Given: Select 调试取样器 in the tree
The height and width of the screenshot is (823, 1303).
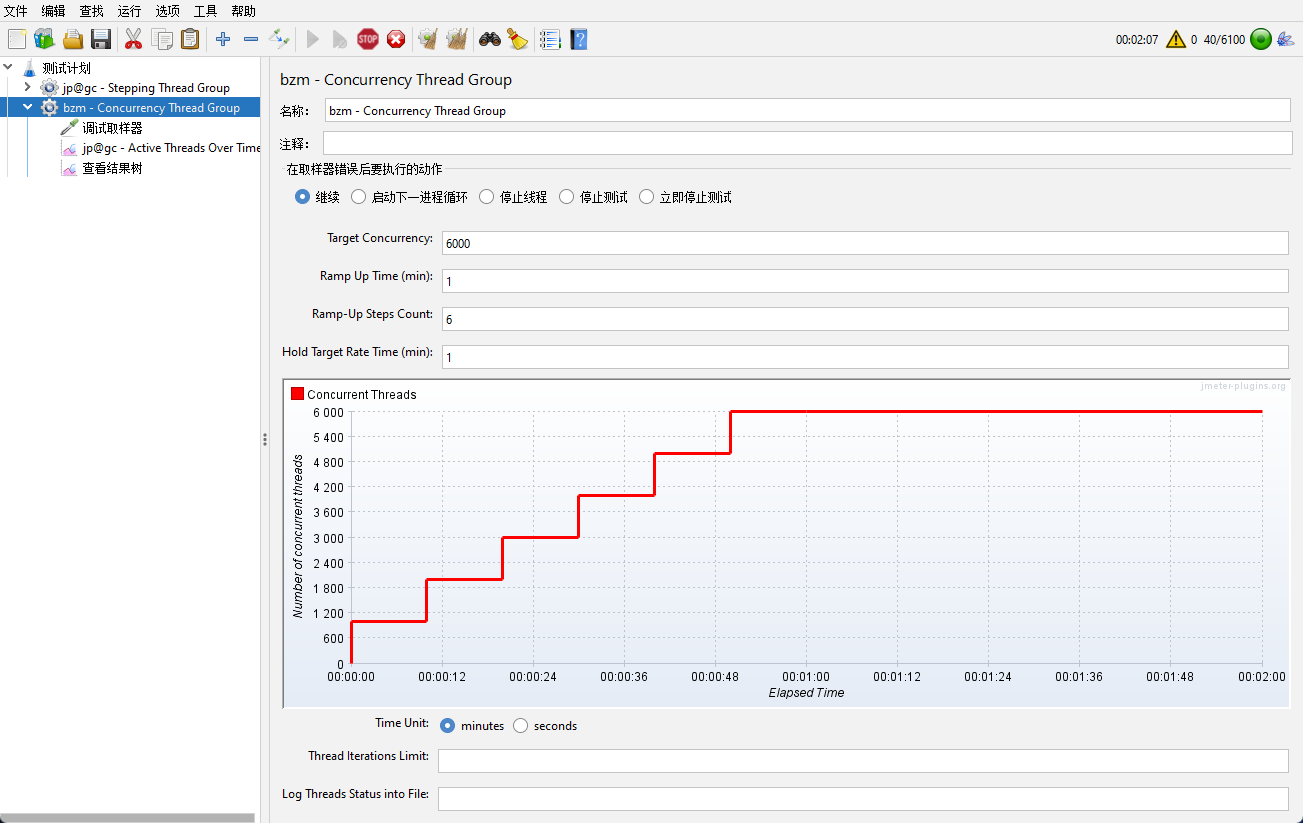Looking at the screenshot, I should (x=112, y=128).
